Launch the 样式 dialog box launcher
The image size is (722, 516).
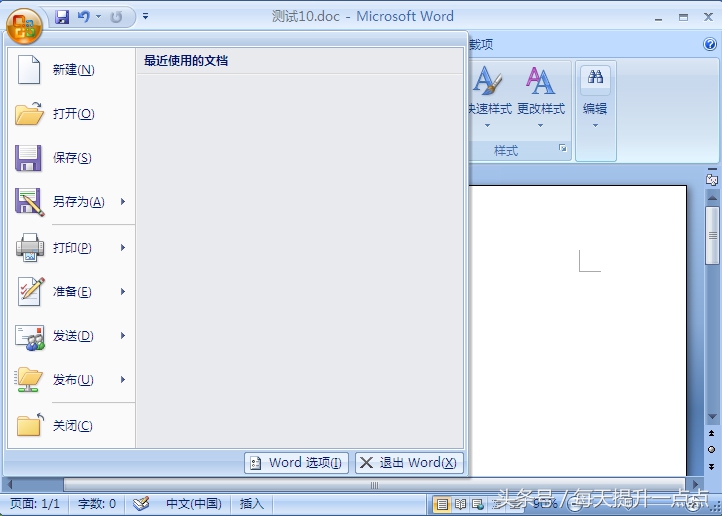(x=563, y=148)
